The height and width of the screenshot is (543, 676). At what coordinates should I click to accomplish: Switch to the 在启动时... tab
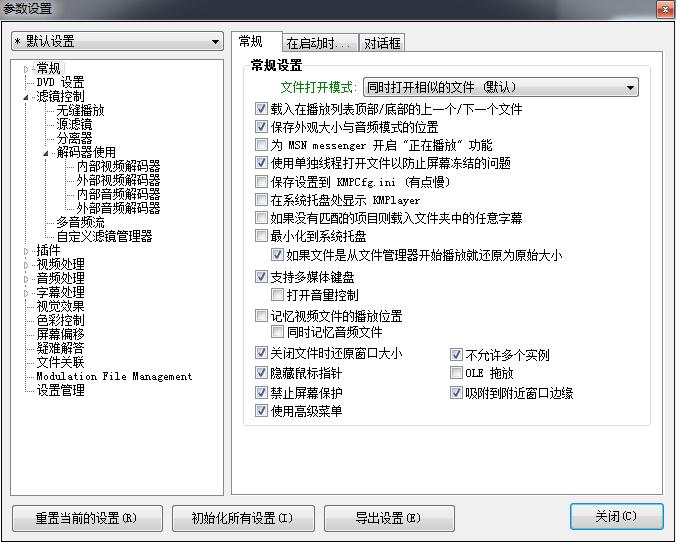[320, 43]
